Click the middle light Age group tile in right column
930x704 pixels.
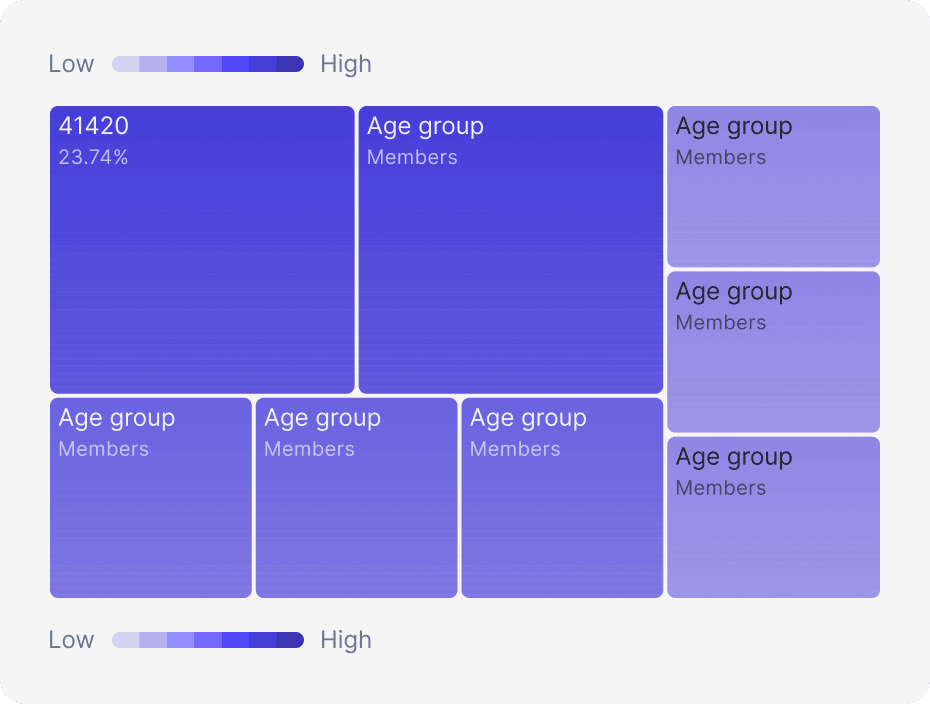click(x=773, y=360)
